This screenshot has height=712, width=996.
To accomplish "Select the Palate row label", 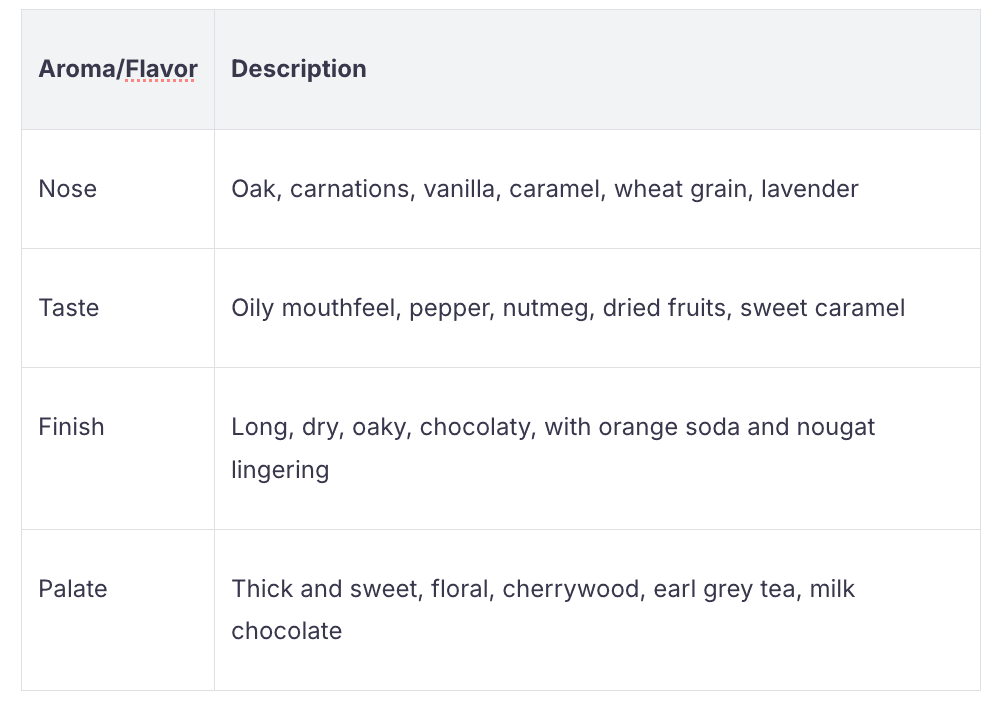I will 72,589.
